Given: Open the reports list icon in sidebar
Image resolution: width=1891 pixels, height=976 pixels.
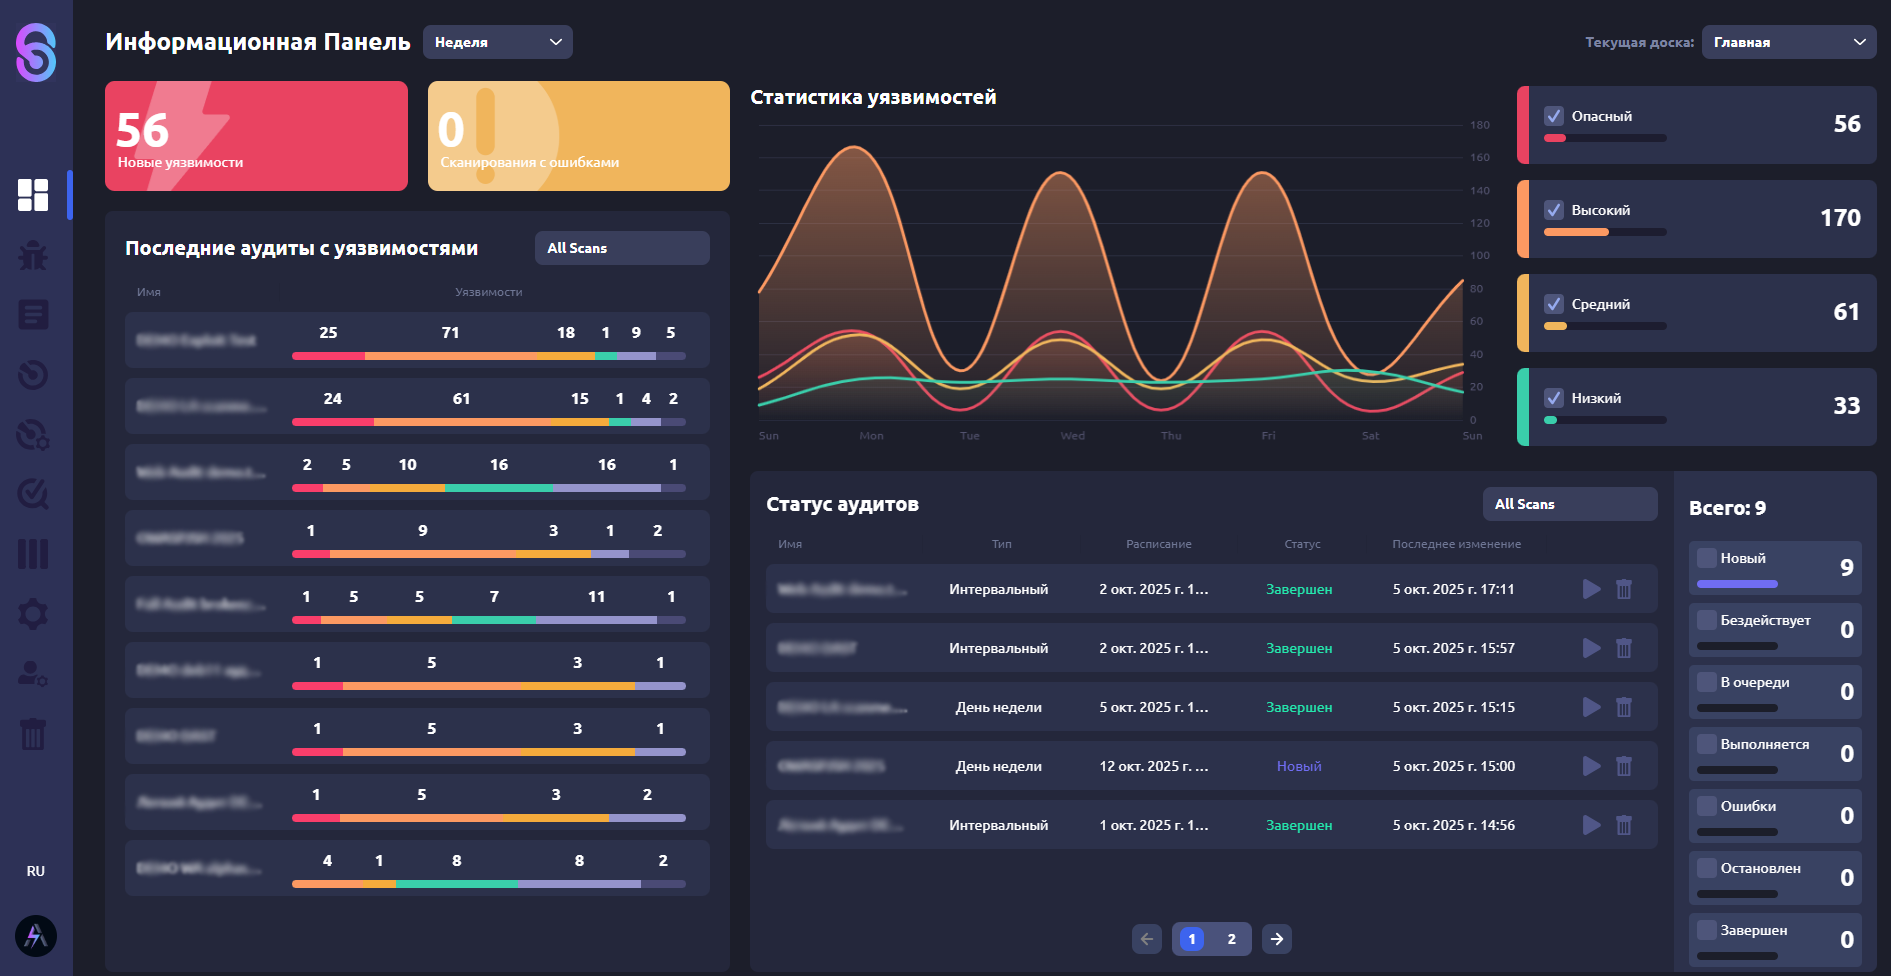Looking at the screenshot, I should 33,315.
